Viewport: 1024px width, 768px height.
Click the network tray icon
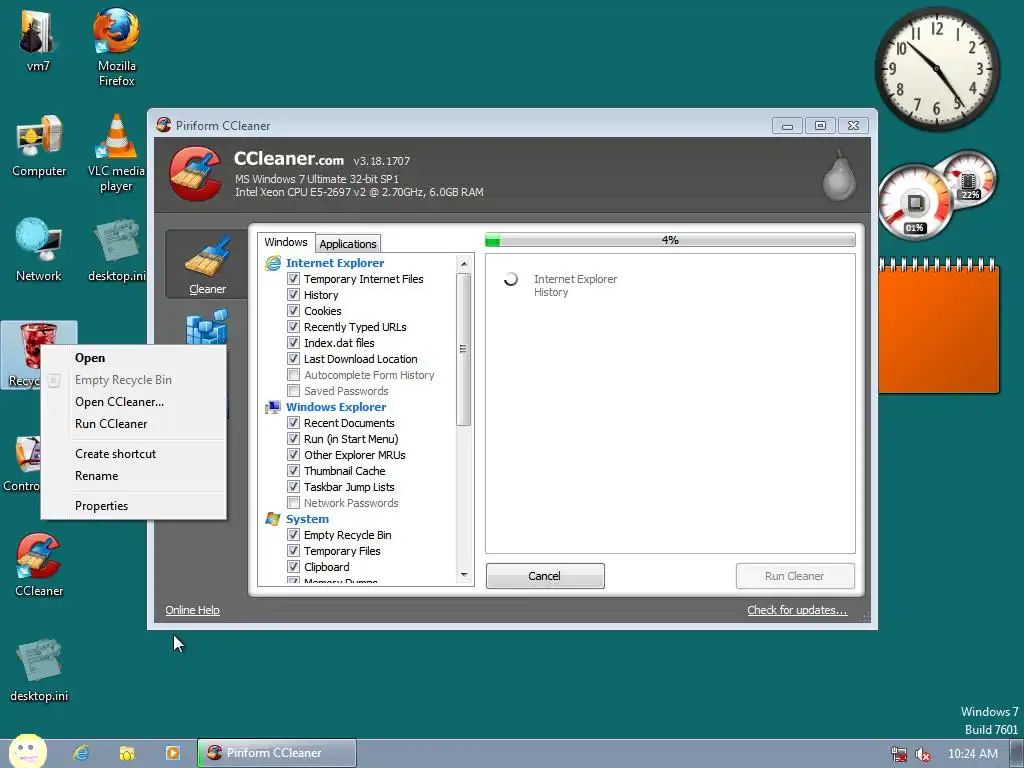899,754
